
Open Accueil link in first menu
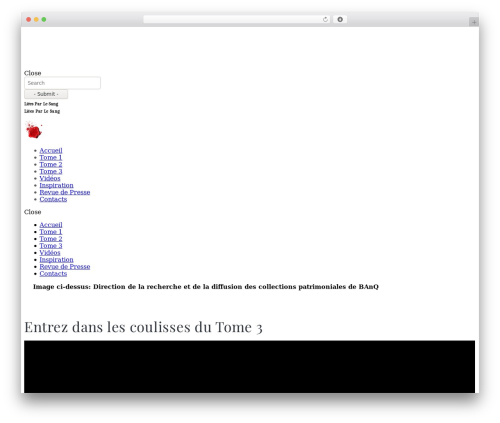[51, 150]
